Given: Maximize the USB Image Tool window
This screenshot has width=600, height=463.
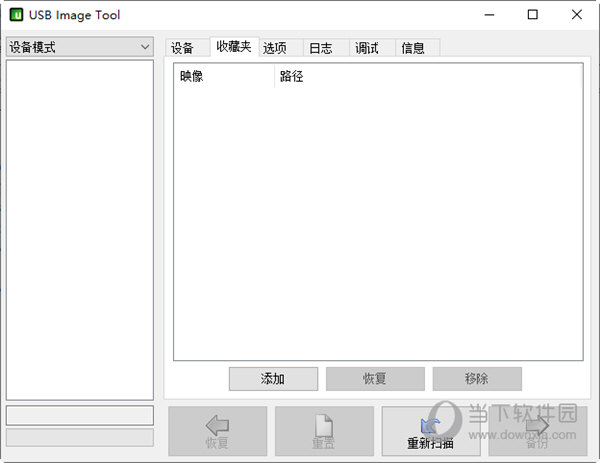Looking at the screenshot, I should pos(533,15).
